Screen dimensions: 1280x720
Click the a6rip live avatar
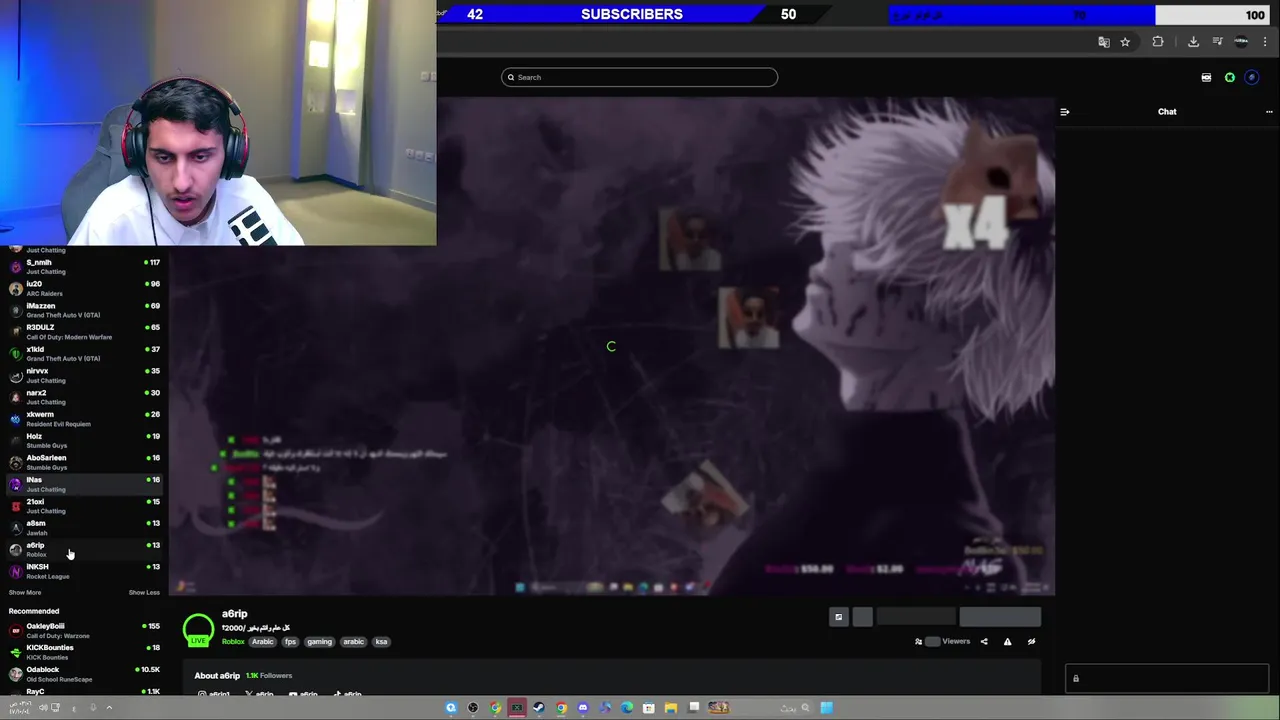tap(198, 629)
